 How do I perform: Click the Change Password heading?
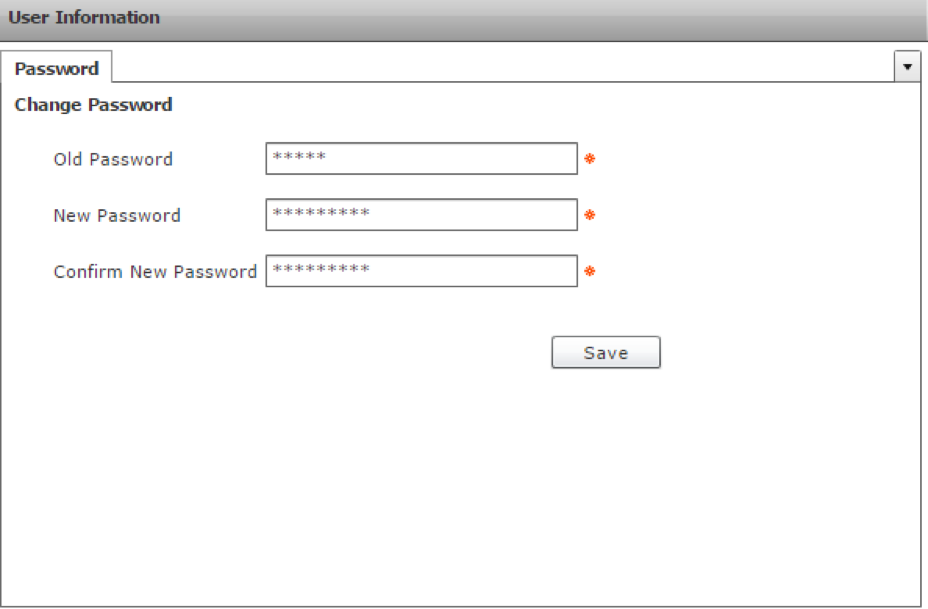pyautogui.click(x=93, y=105)
